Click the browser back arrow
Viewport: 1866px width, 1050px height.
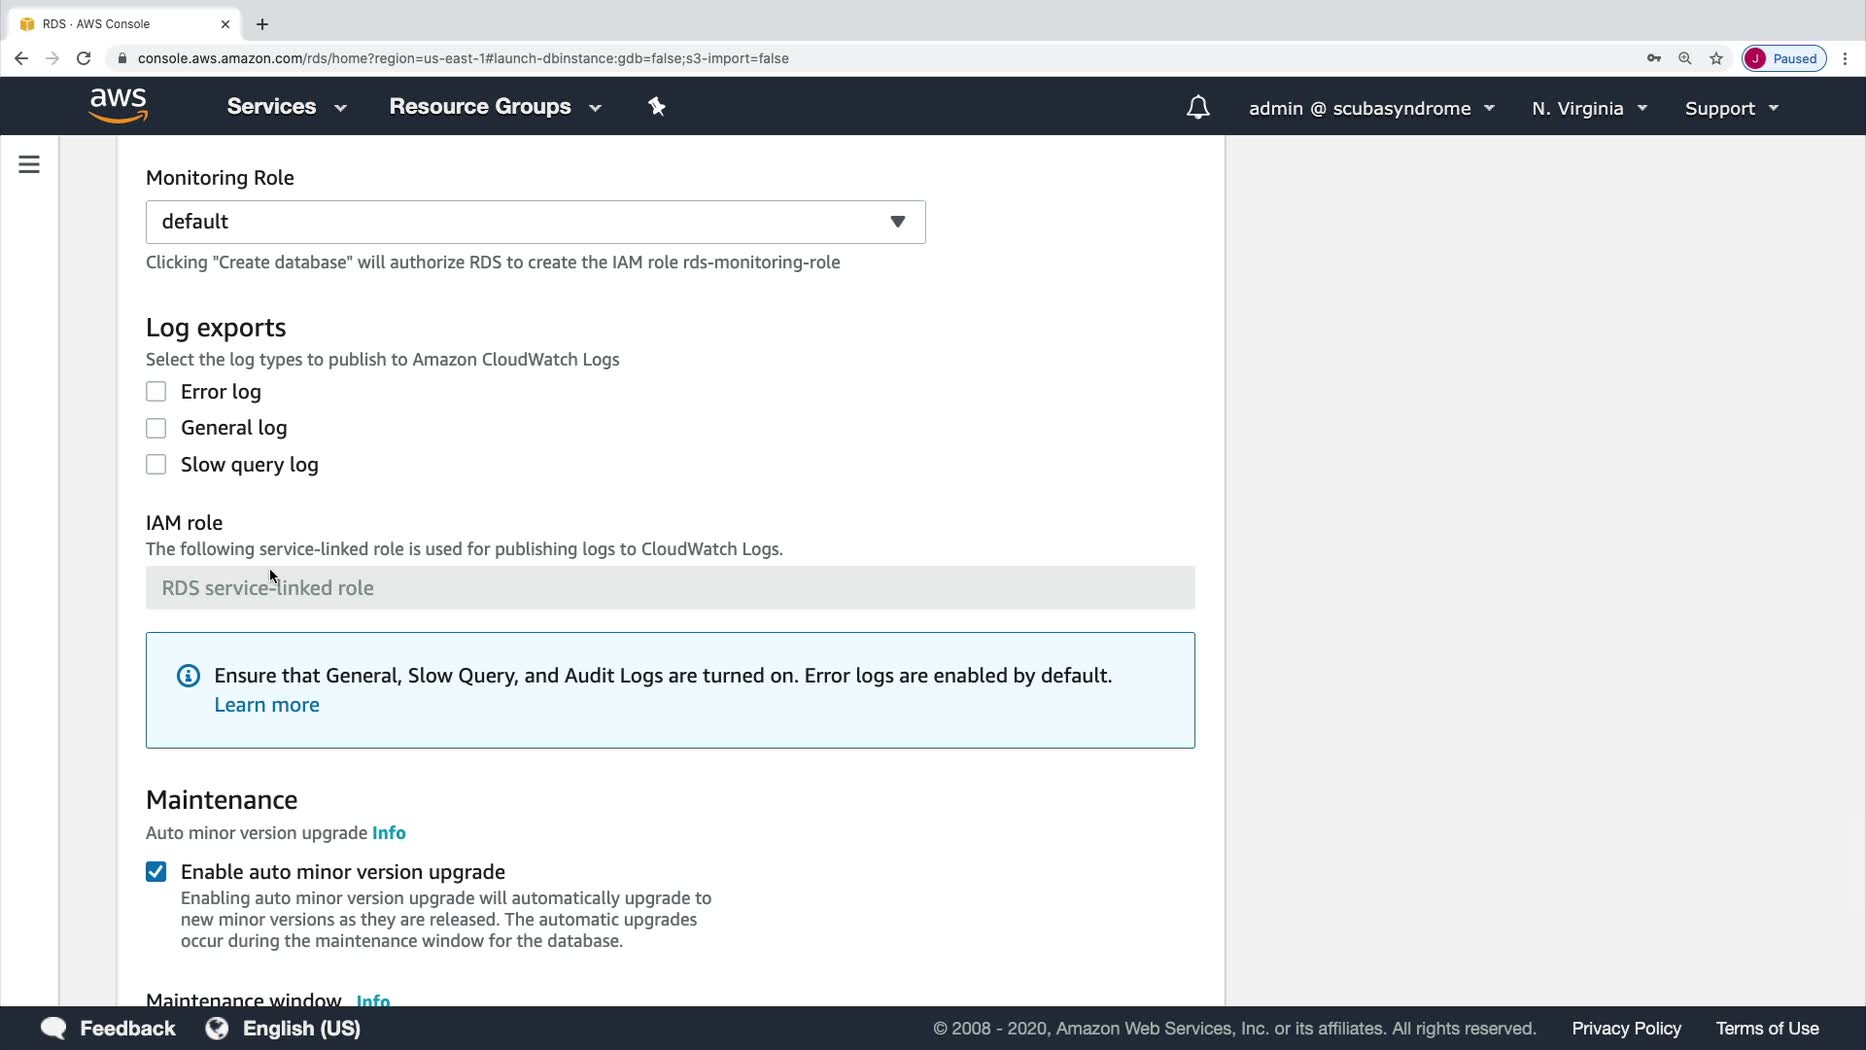point(21,58)
